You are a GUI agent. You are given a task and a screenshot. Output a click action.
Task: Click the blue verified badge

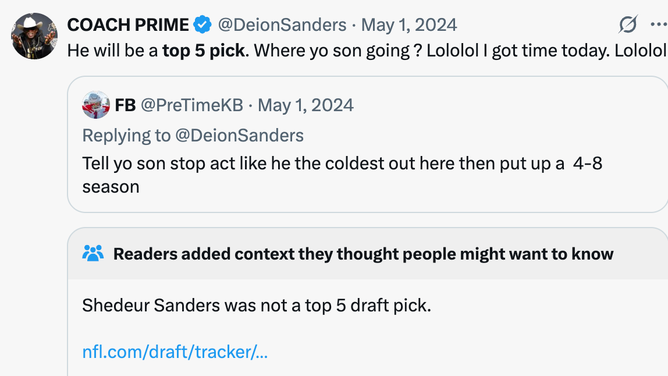(202, 24)
